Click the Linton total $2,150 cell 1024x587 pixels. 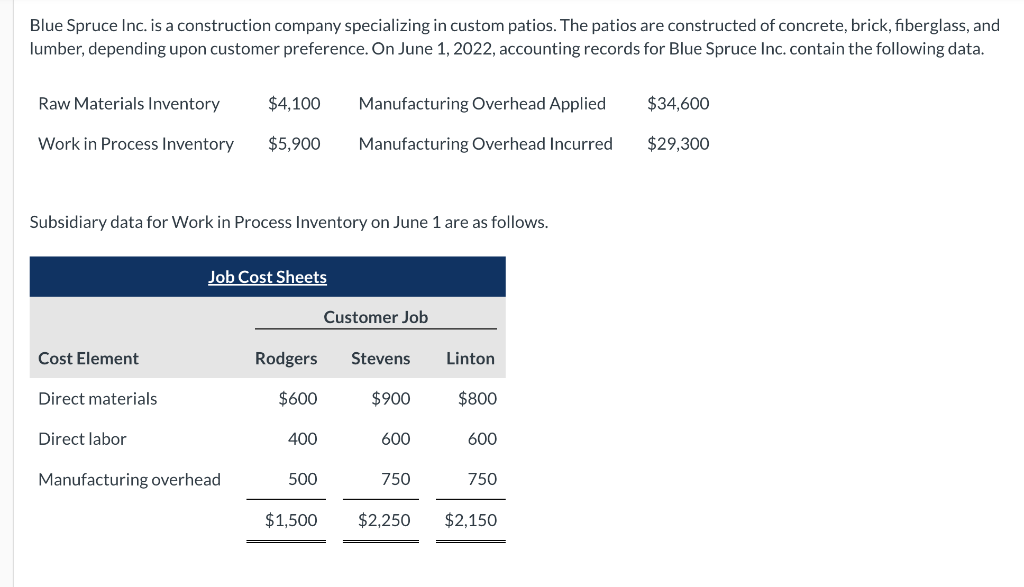(x=470, y=520)
